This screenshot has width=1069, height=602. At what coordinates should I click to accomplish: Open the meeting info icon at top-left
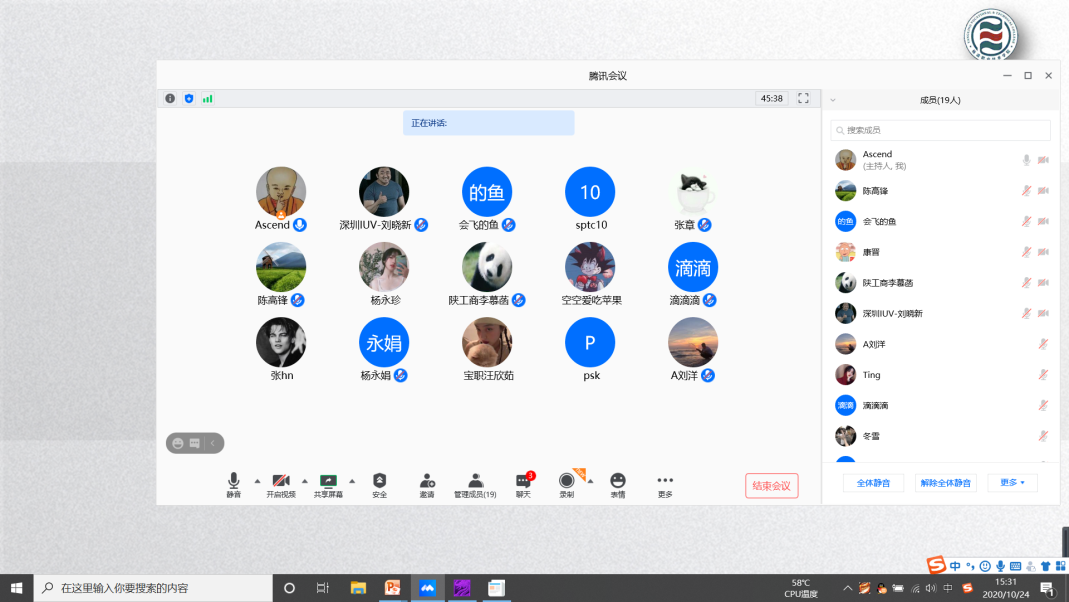click(170, 99)
